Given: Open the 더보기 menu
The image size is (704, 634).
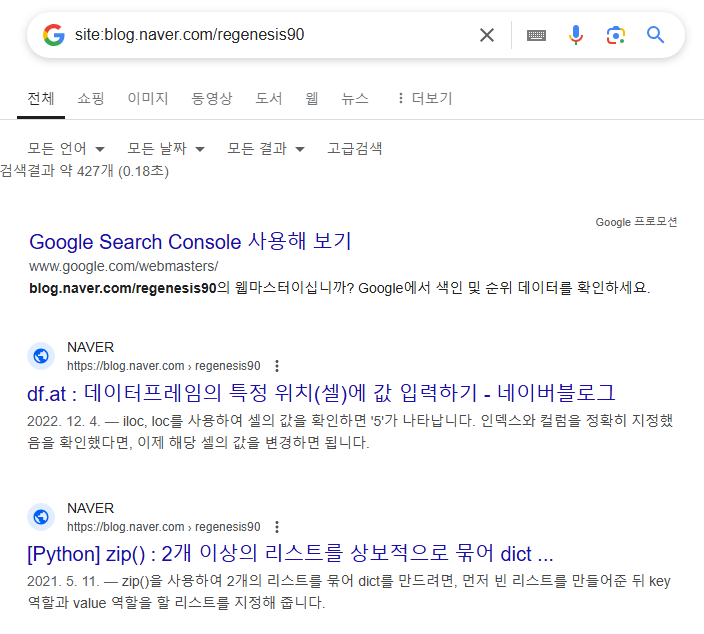Looking at the screenshot, I should [x=425, y=98].
